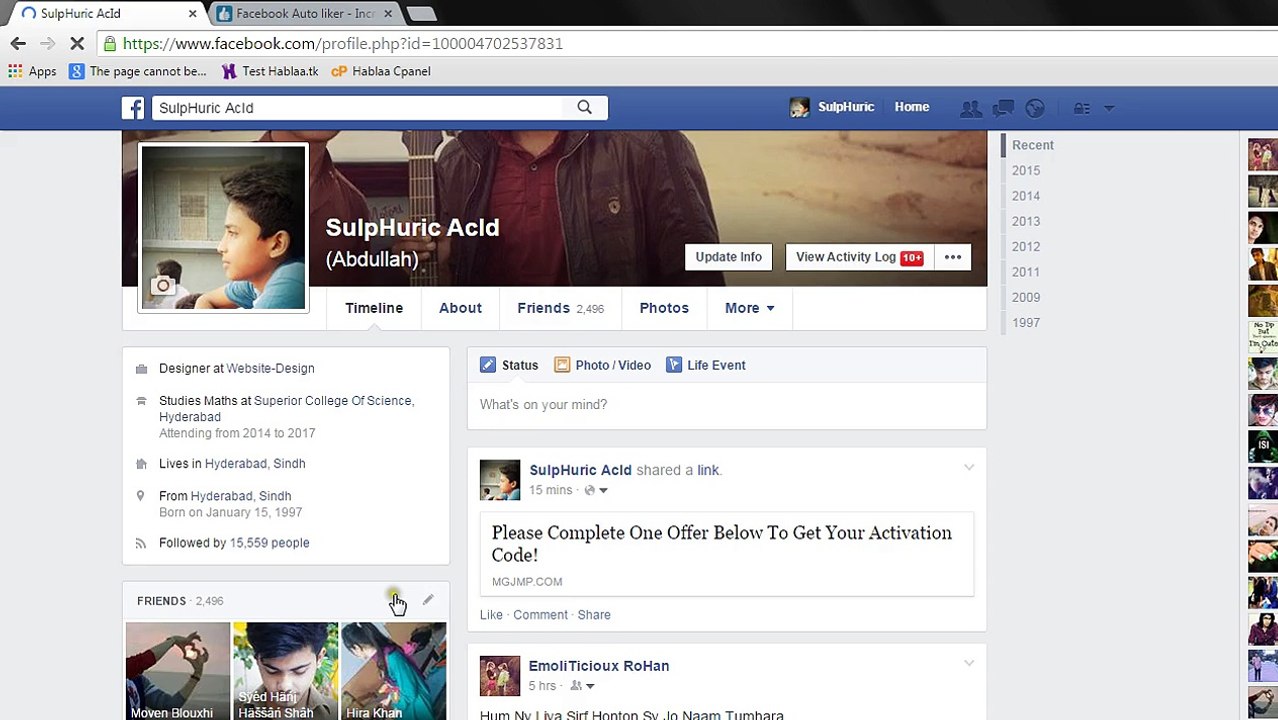This screenshot has width=1278, height=720.
Task: Click the profile picture camera icon
Action: pyautogui.click(x=162, y=286)
